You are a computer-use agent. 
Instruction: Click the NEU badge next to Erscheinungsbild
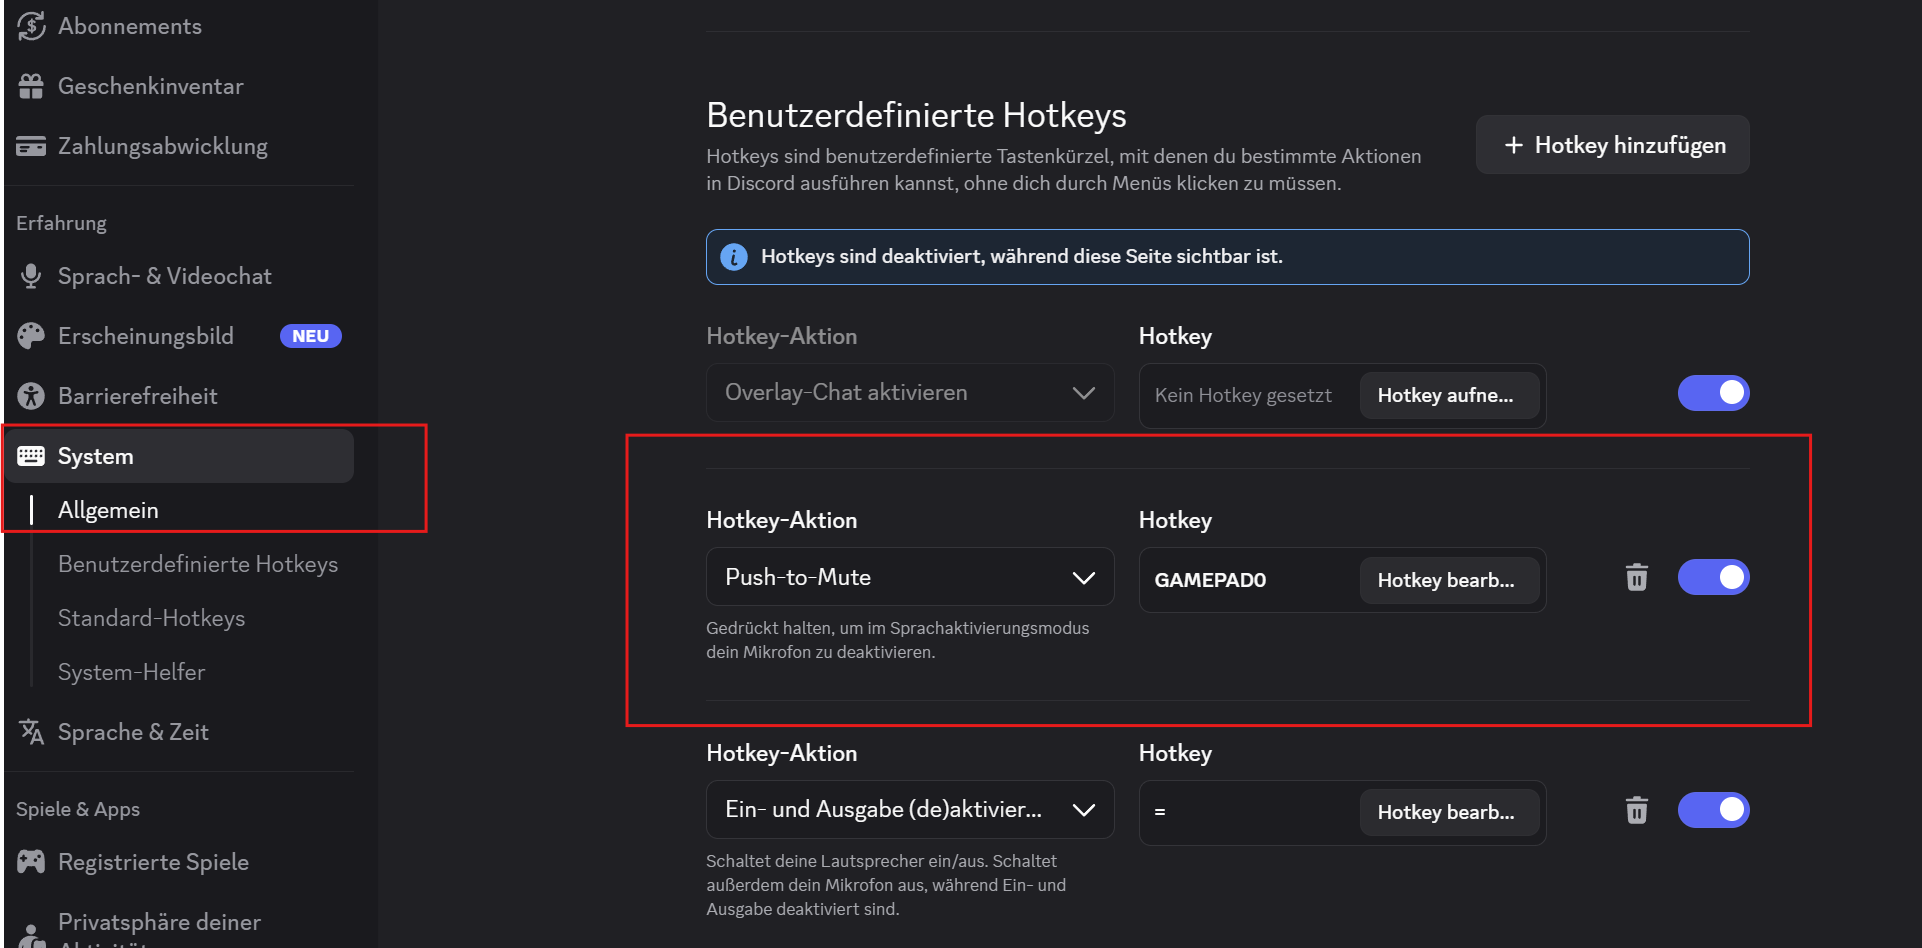click(x=310, y=336)
